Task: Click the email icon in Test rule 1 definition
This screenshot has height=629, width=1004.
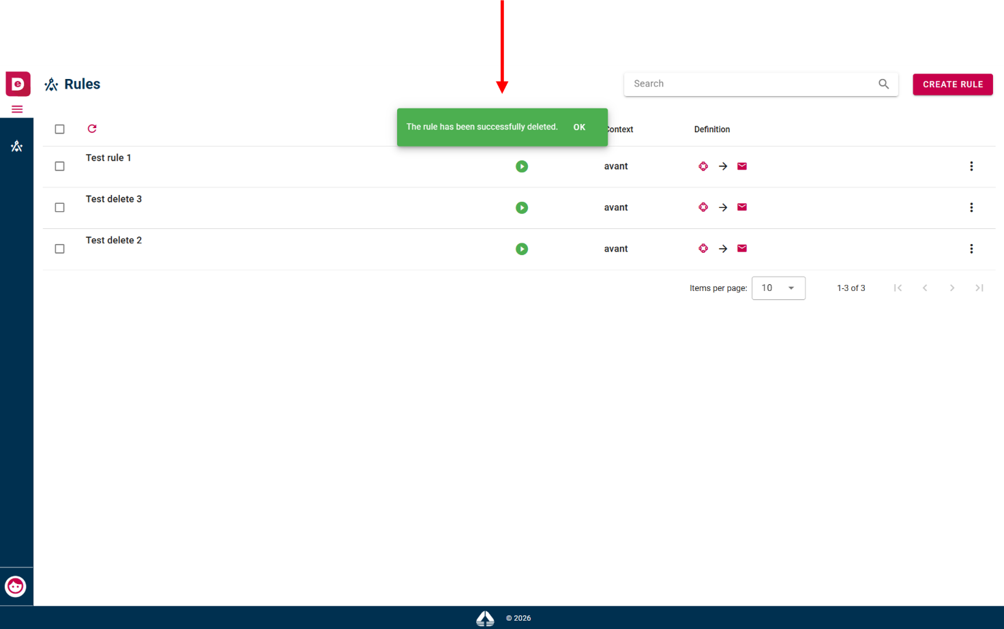Action: click(x=742, y=166)
